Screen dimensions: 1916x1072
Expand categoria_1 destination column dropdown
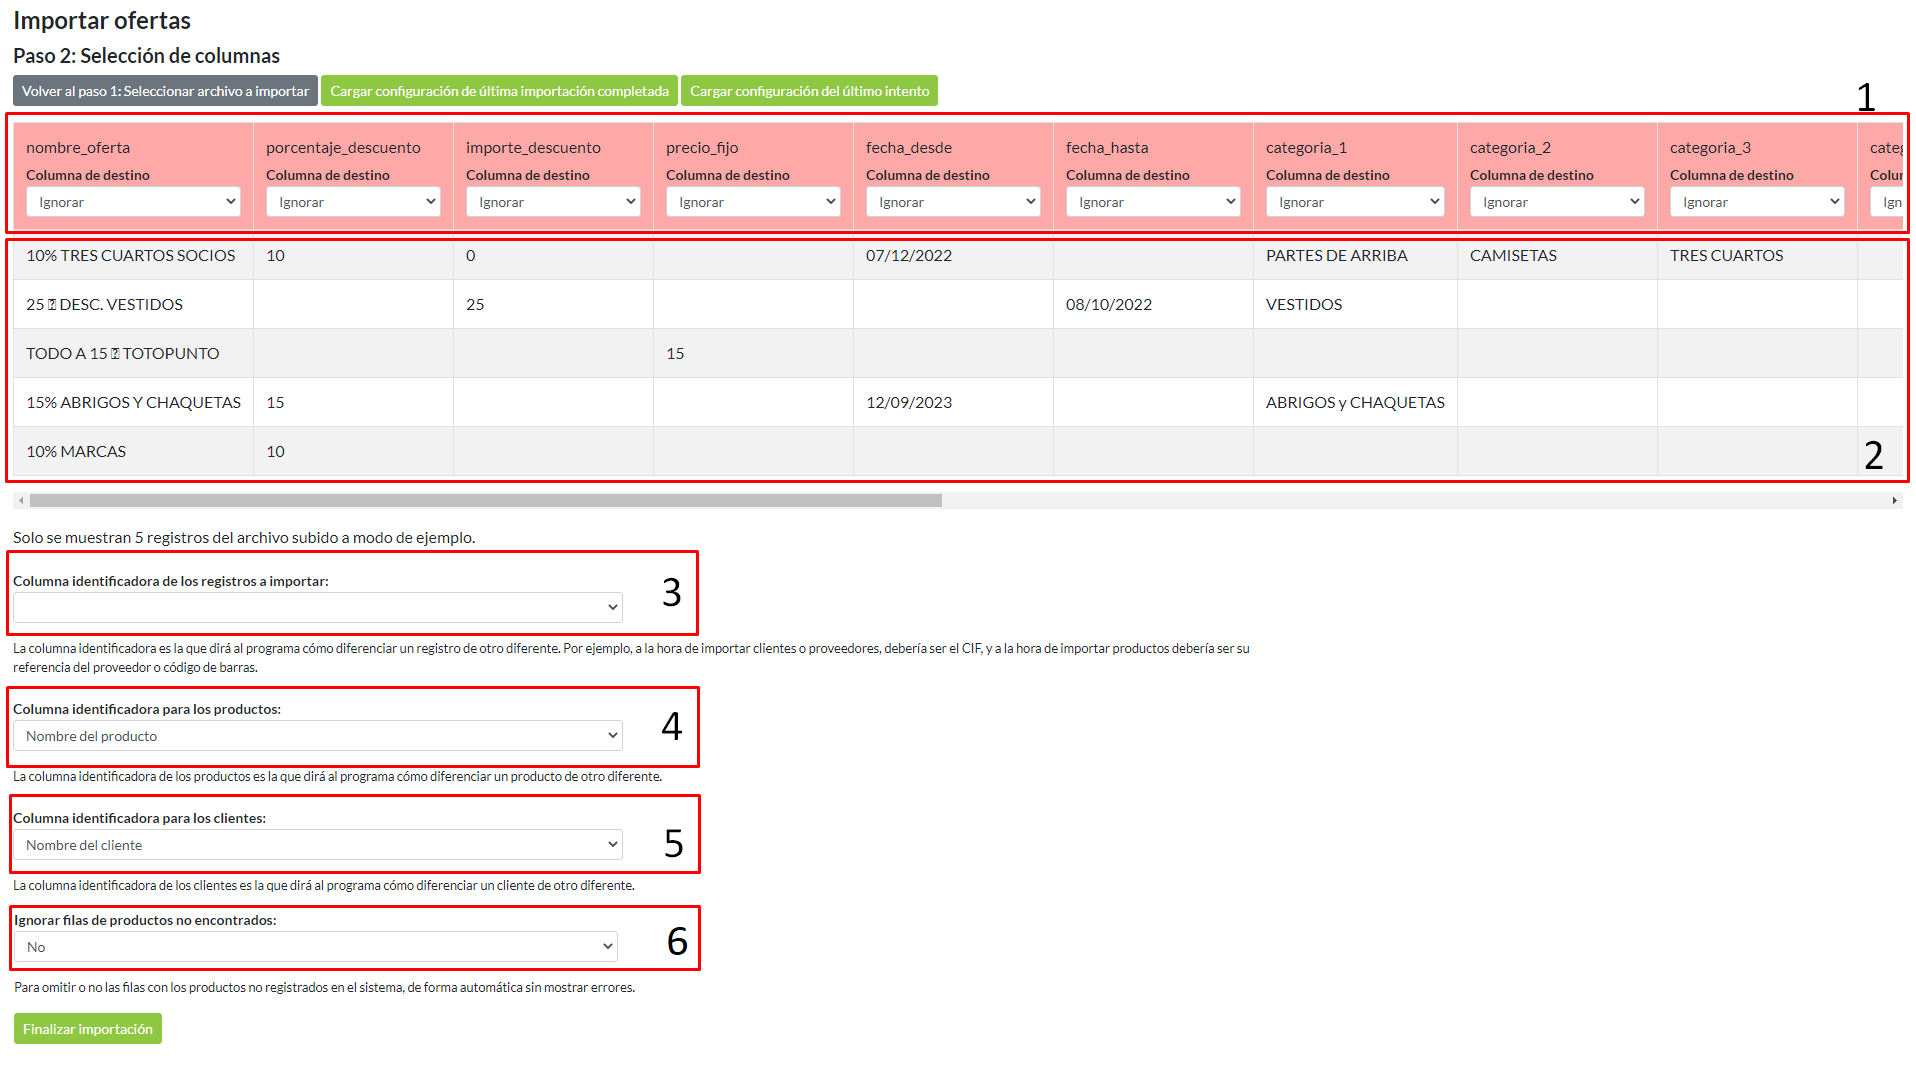click(x=1355, y=202)
